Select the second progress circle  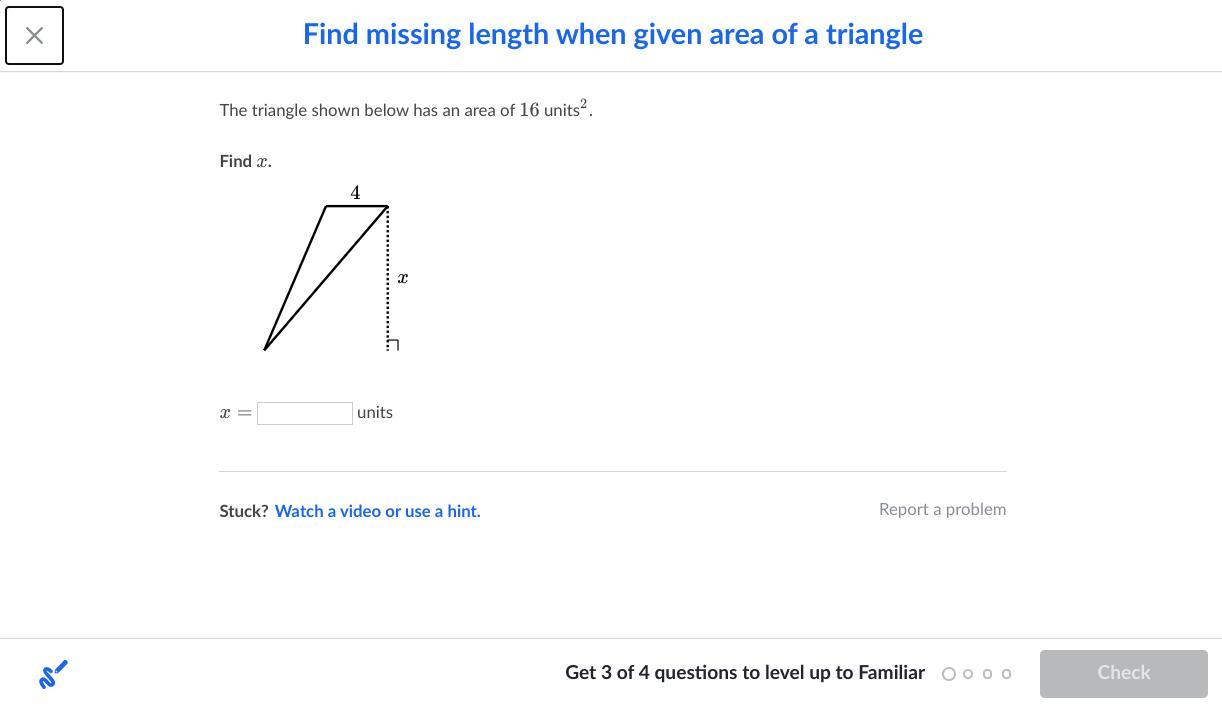coord(968,674)
